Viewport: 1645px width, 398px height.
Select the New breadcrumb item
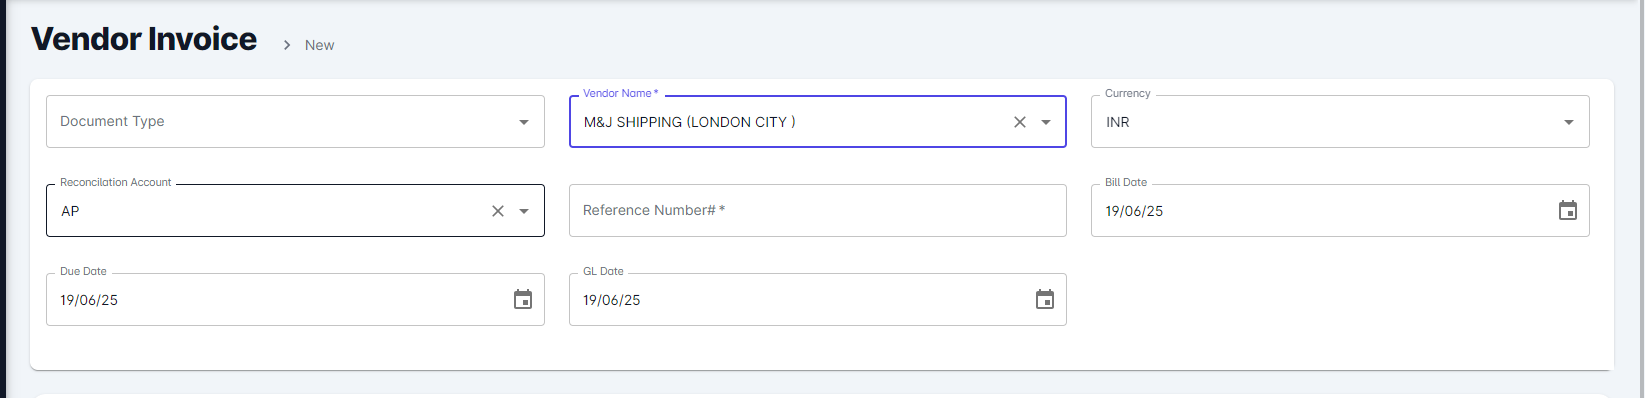click(x=320, y=45)
